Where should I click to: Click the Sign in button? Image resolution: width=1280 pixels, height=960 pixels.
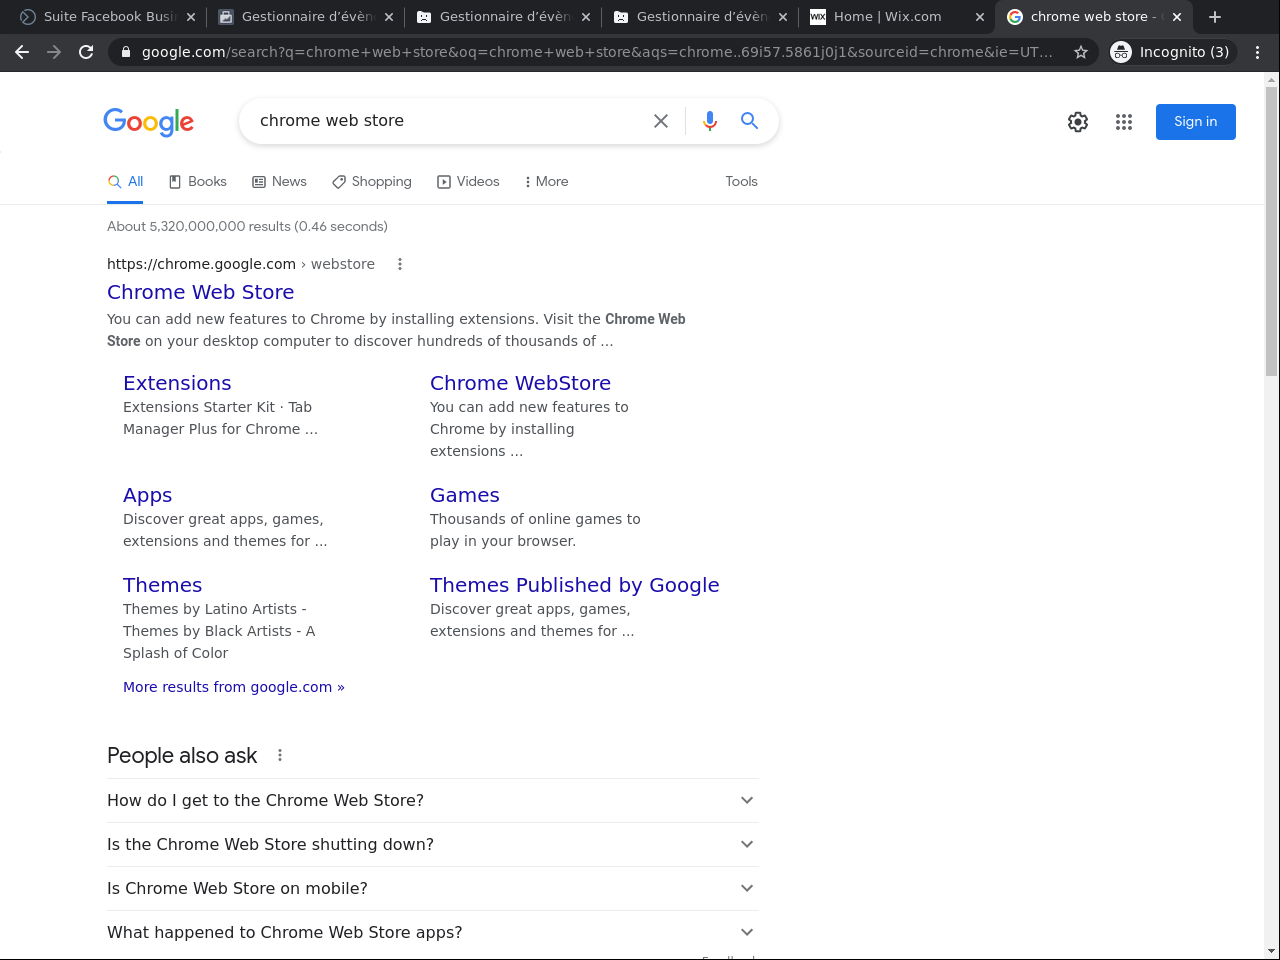[1195, 122]
